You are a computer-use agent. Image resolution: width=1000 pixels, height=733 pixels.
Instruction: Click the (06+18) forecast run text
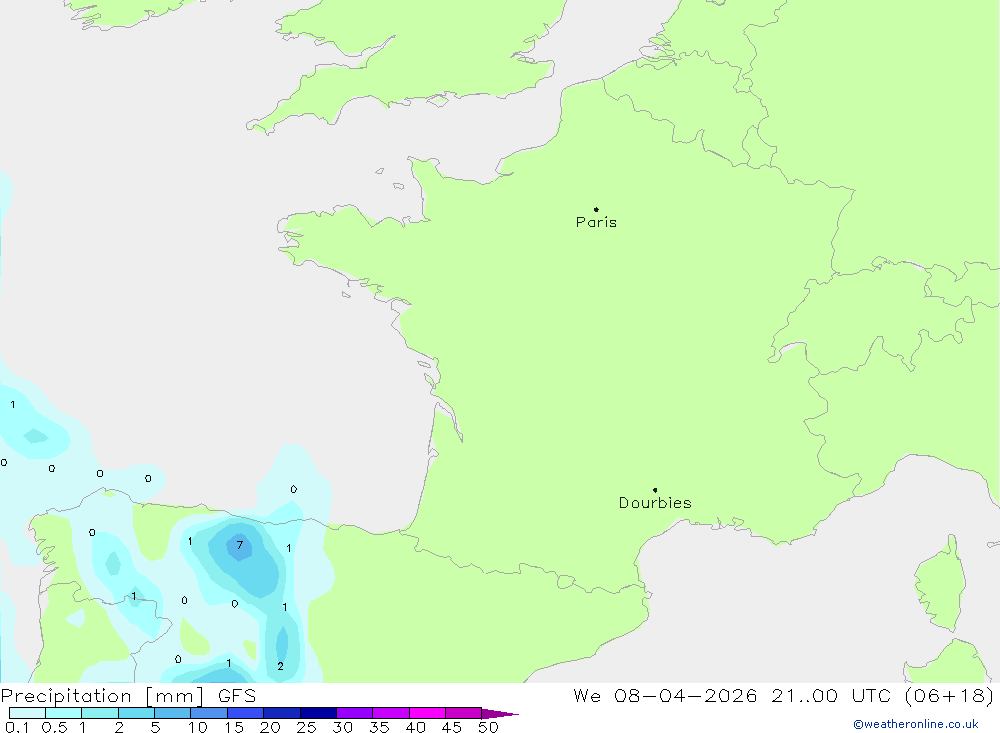pos(949,696)
